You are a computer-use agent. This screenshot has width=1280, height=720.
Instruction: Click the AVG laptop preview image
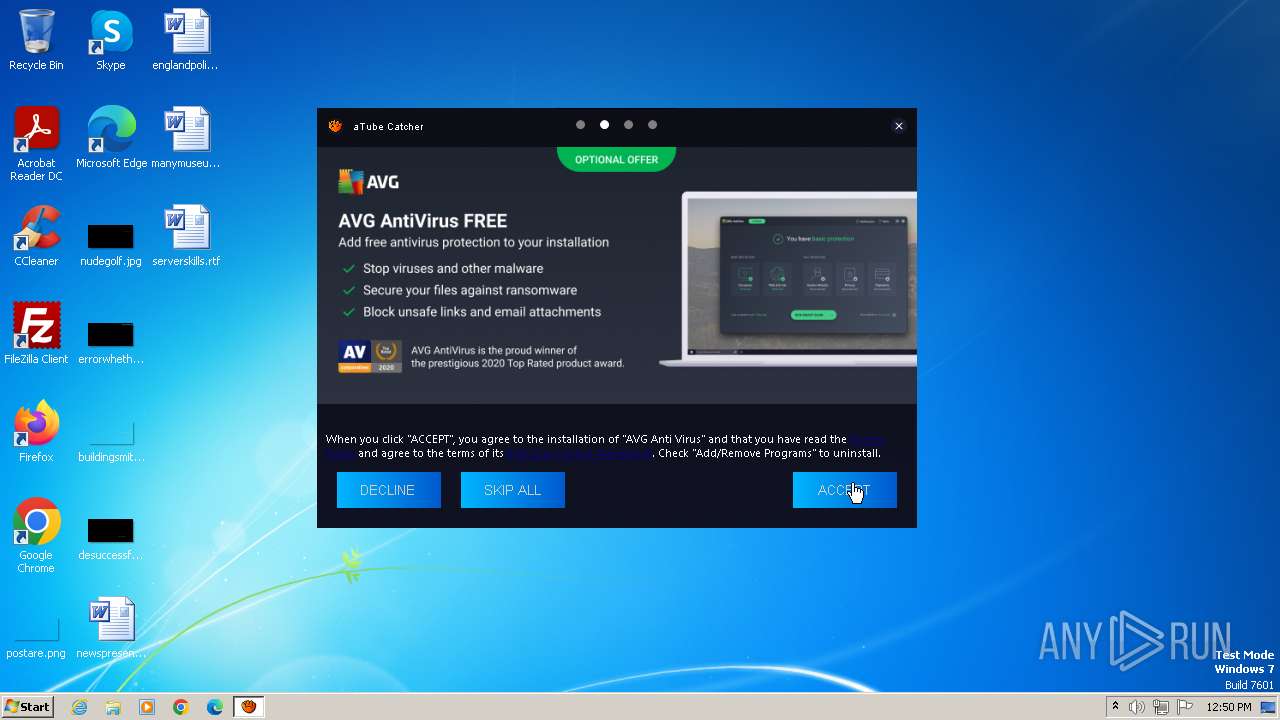788,278
